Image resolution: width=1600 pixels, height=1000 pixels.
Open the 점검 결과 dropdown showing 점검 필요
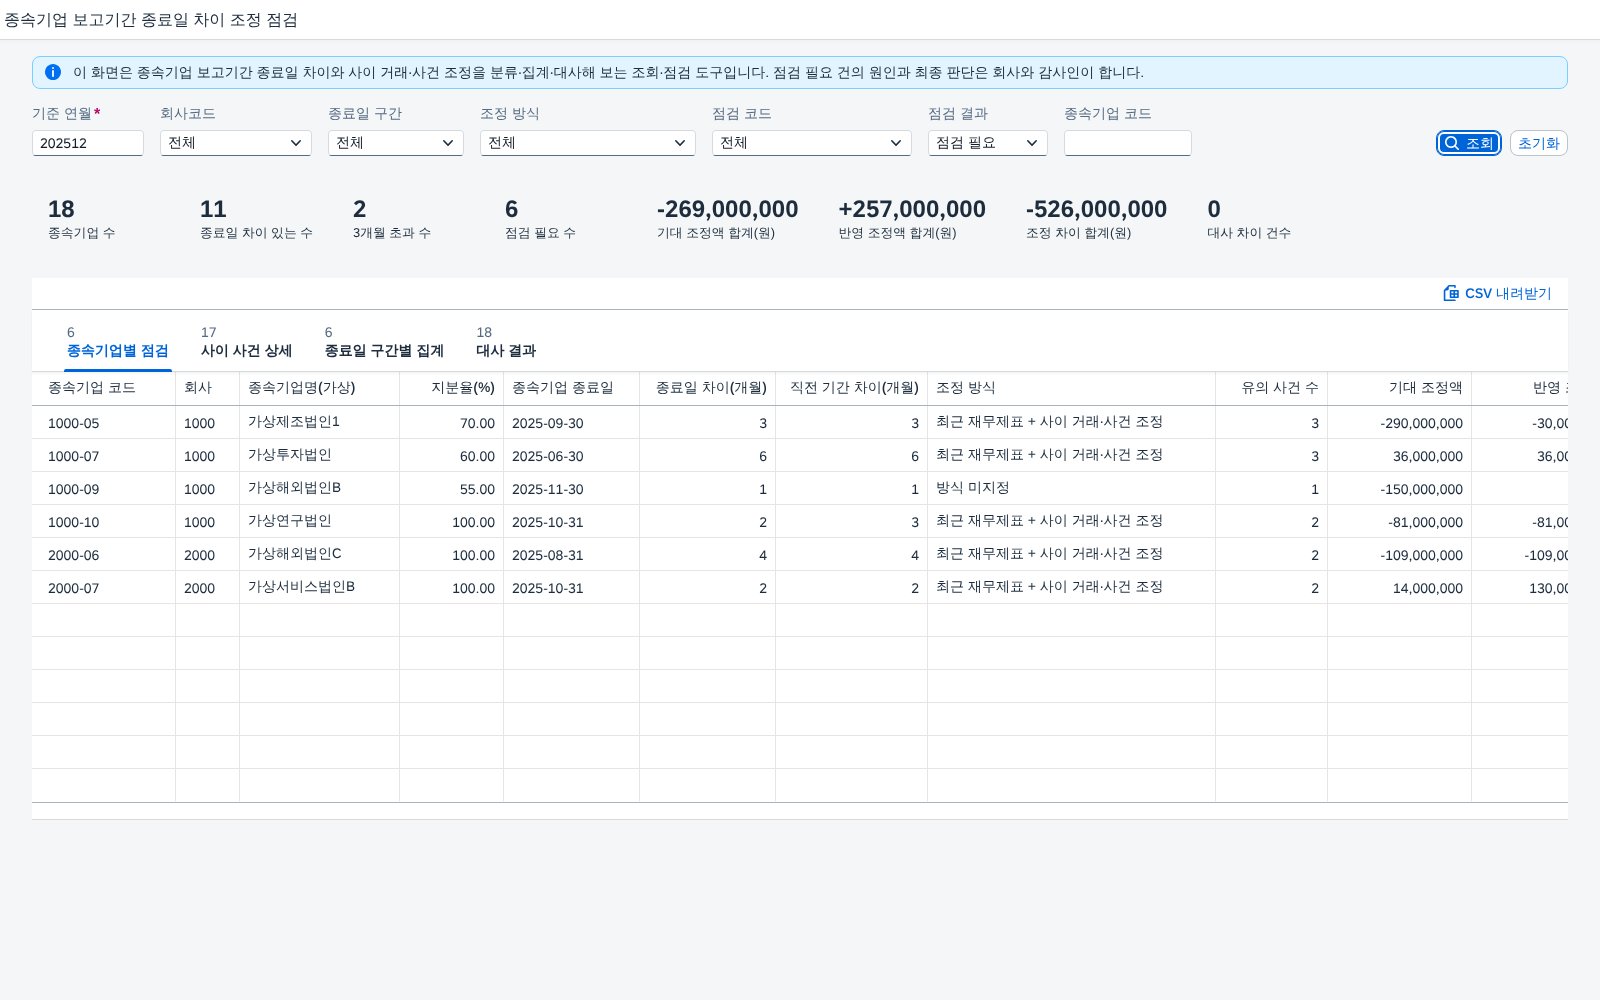pos(988,143)
